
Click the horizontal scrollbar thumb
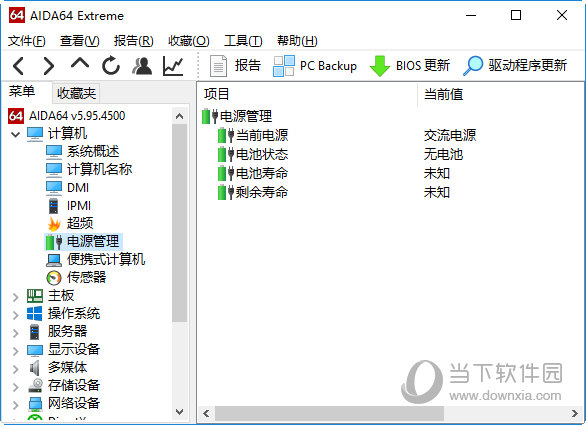pyautogui.click(x=329, y=413)
